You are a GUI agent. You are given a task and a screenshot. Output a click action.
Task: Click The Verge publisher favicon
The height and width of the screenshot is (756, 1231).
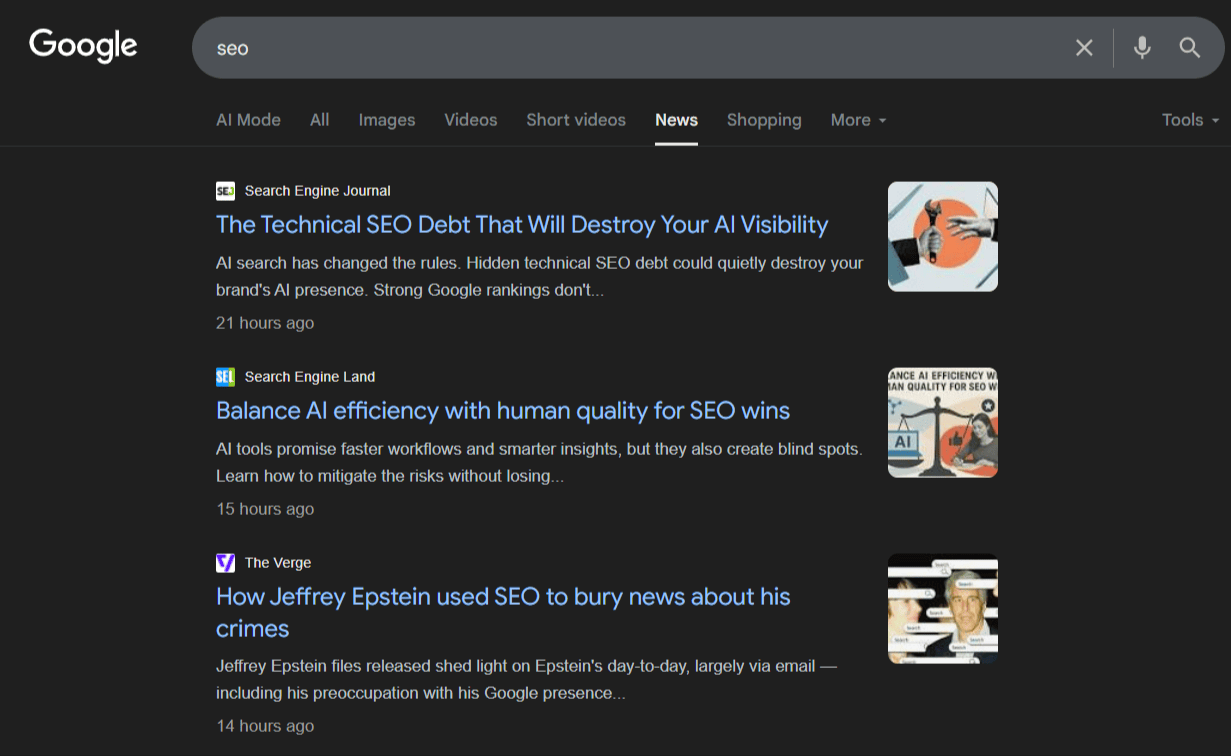pyautogui.click(x=225, y=562)
